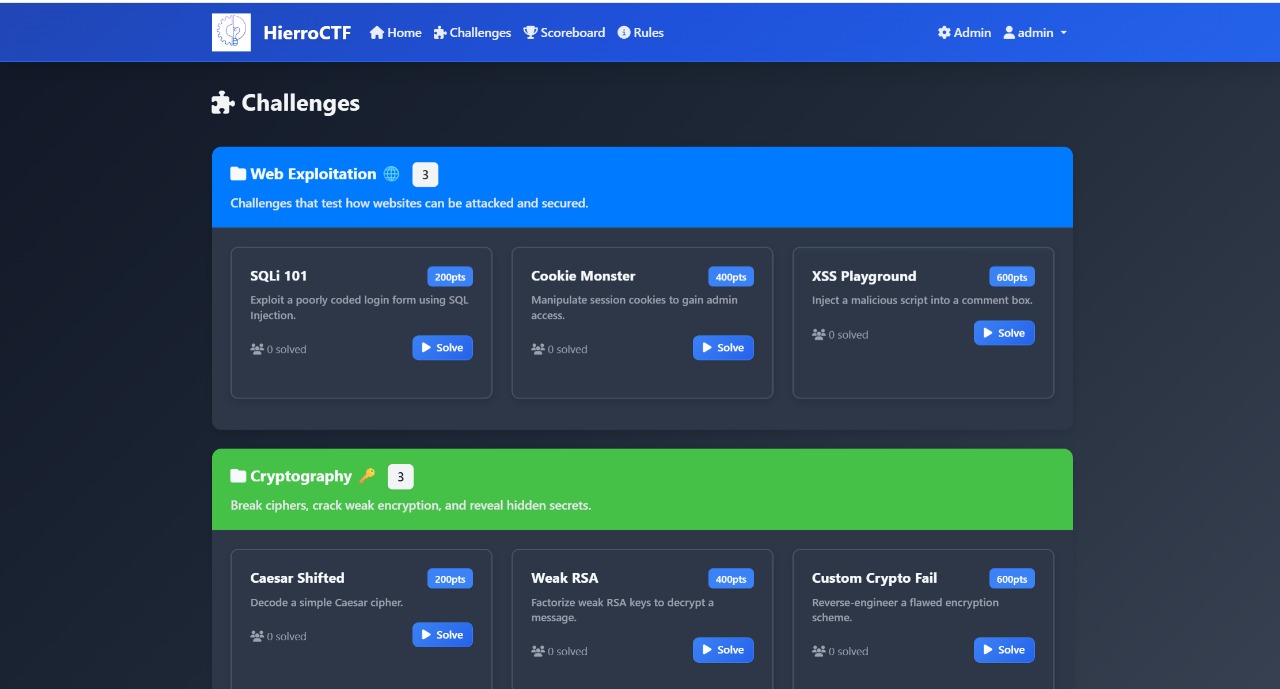Image resolution: width=1280 pixels, height=689 pixels.
Task: Click the 600pts badge on Custom Crypto Fail
Action: coord(1011,578)
